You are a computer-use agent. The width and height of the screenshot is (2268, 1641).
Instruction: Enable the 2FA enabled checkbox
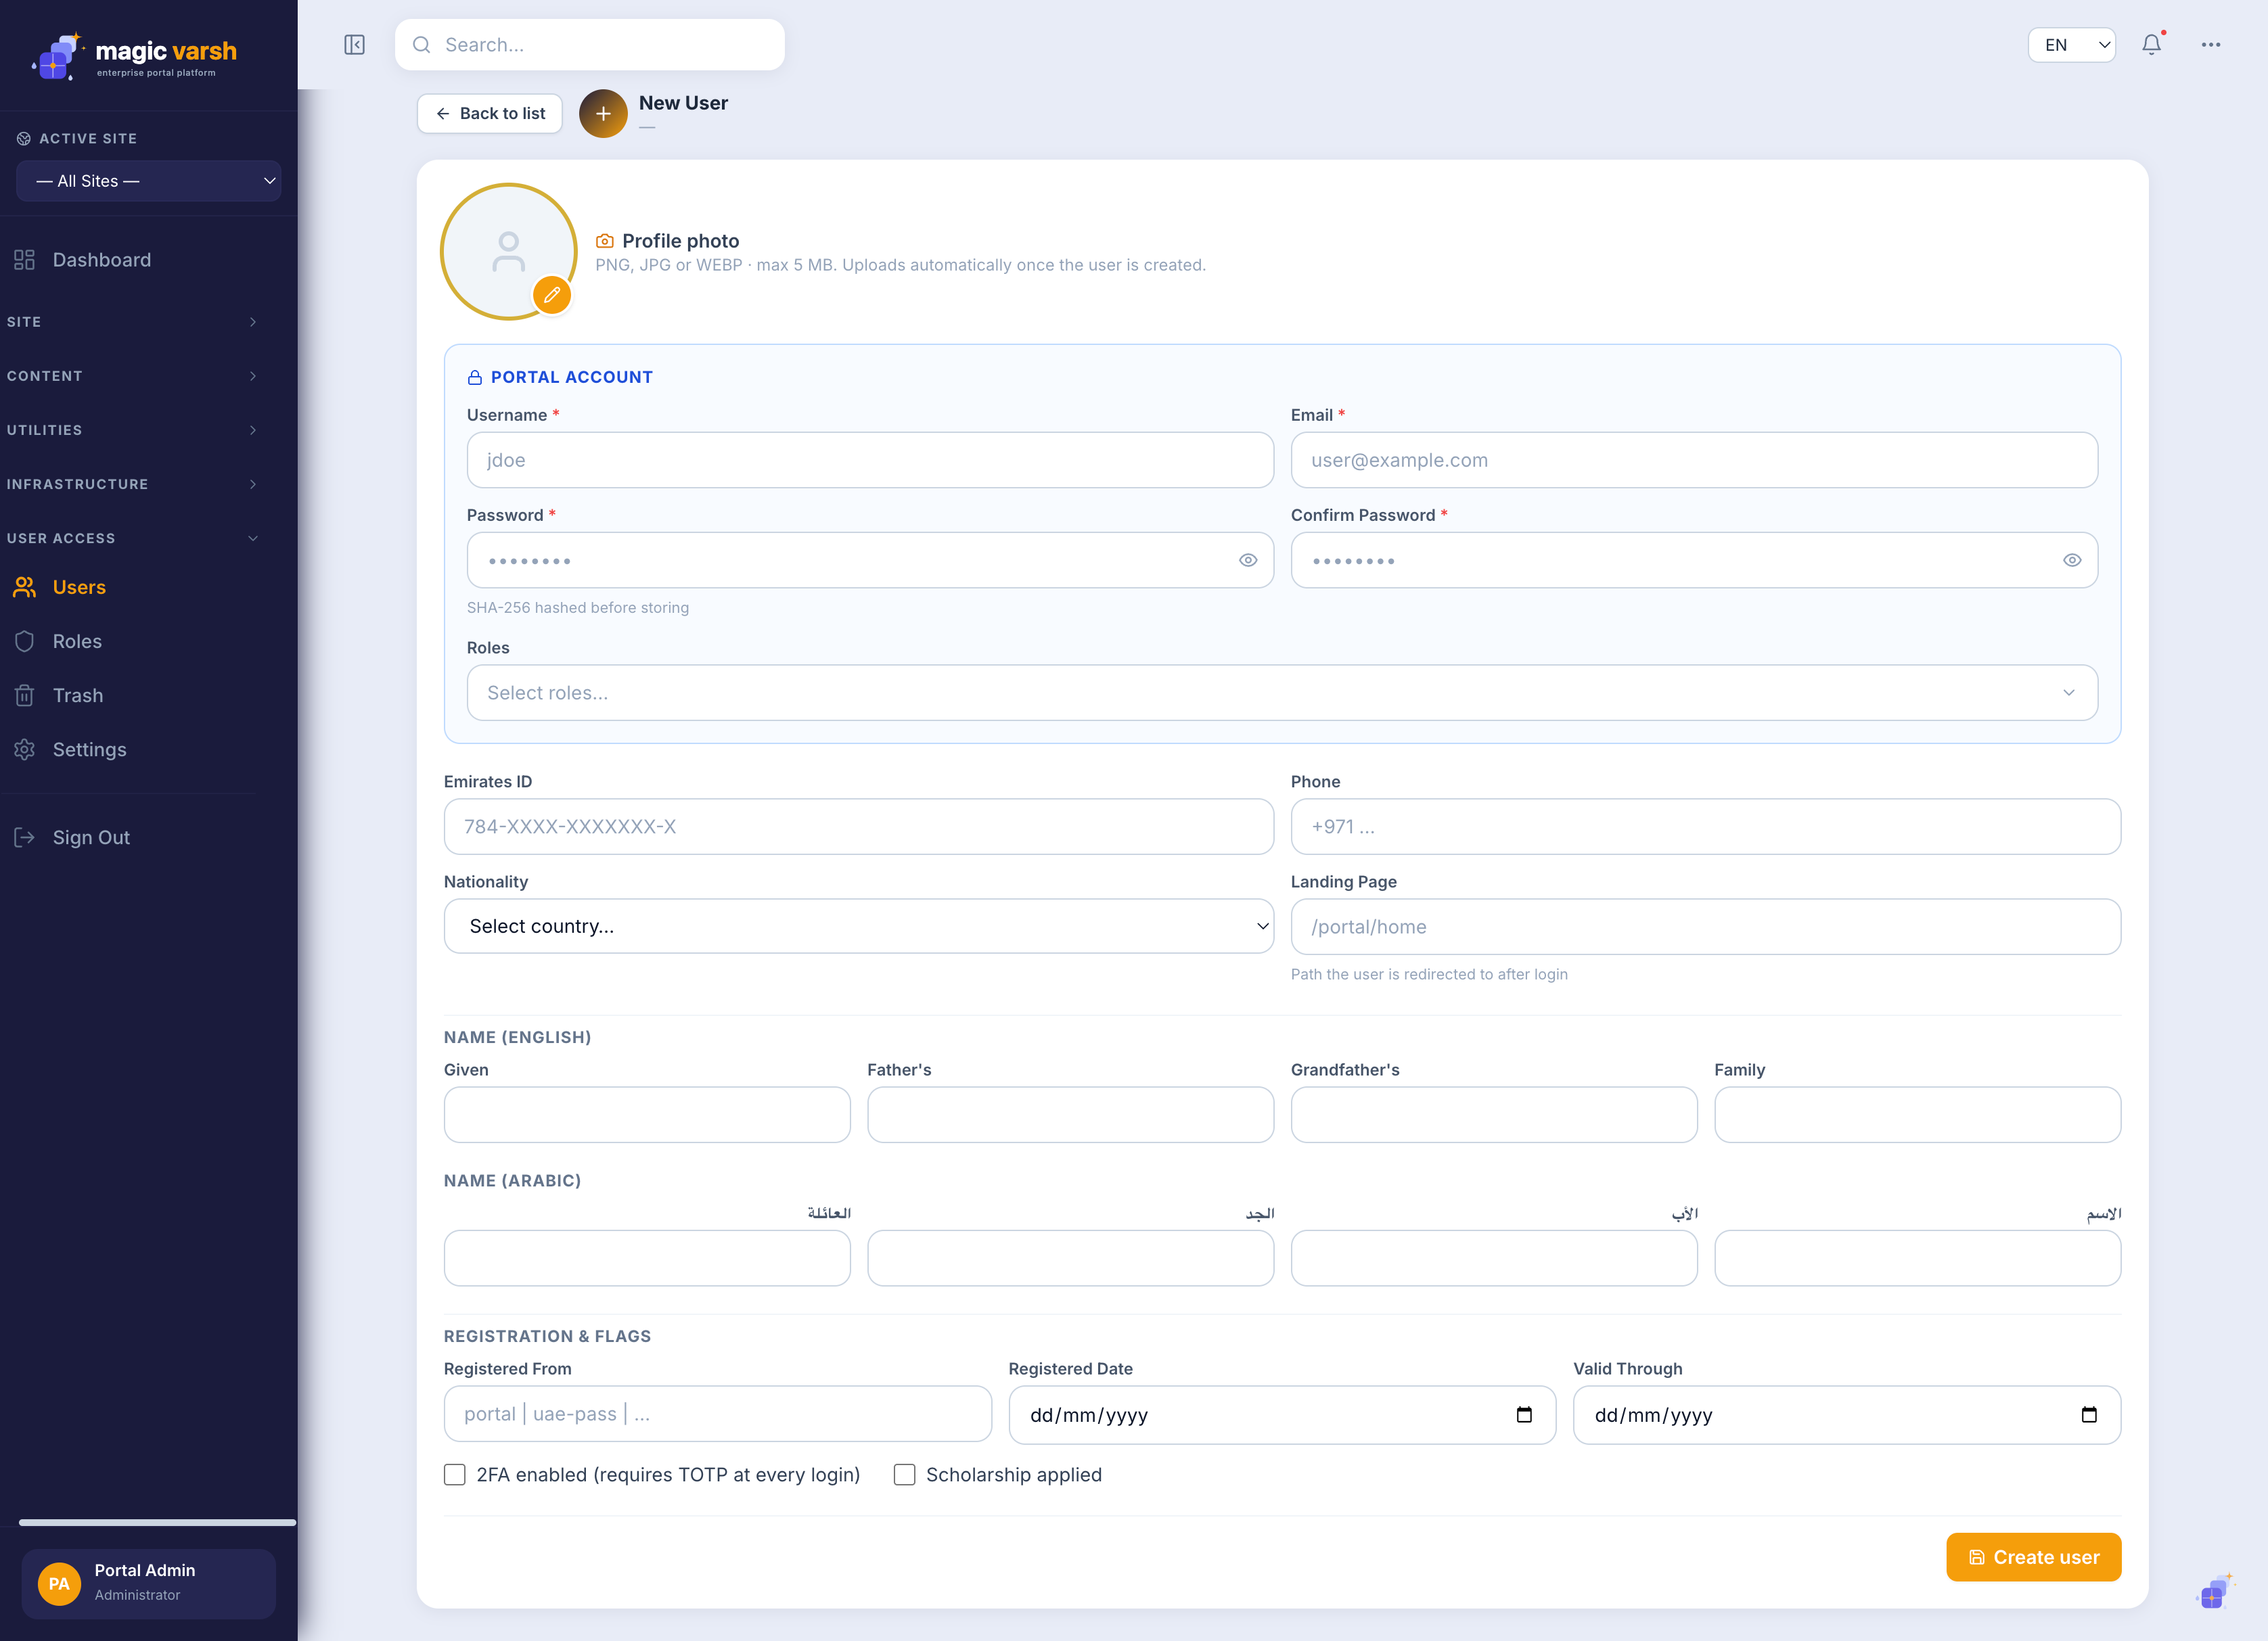455,1475
